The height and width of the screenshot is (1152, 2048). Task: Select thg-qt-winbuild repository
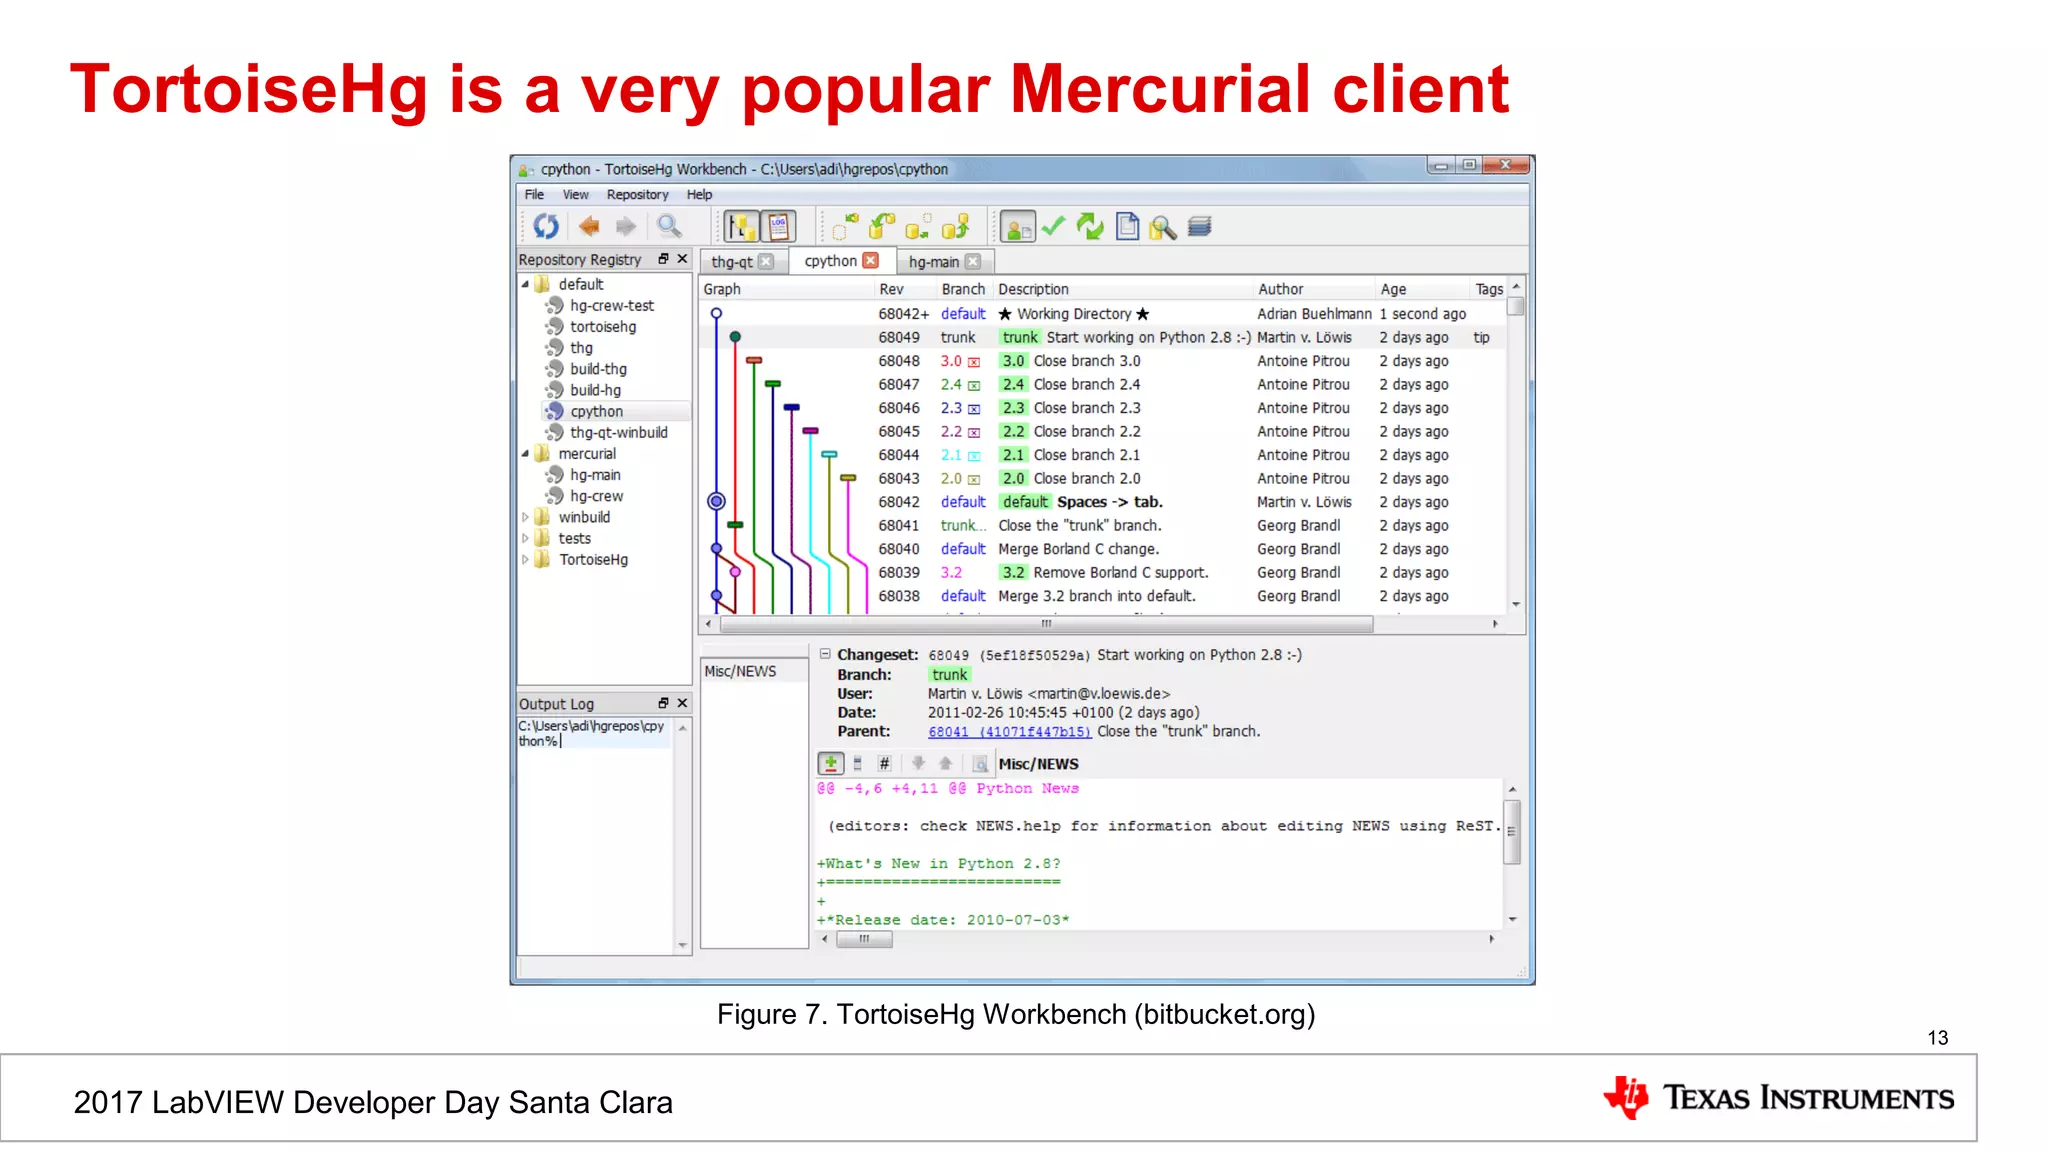(618, 432)
